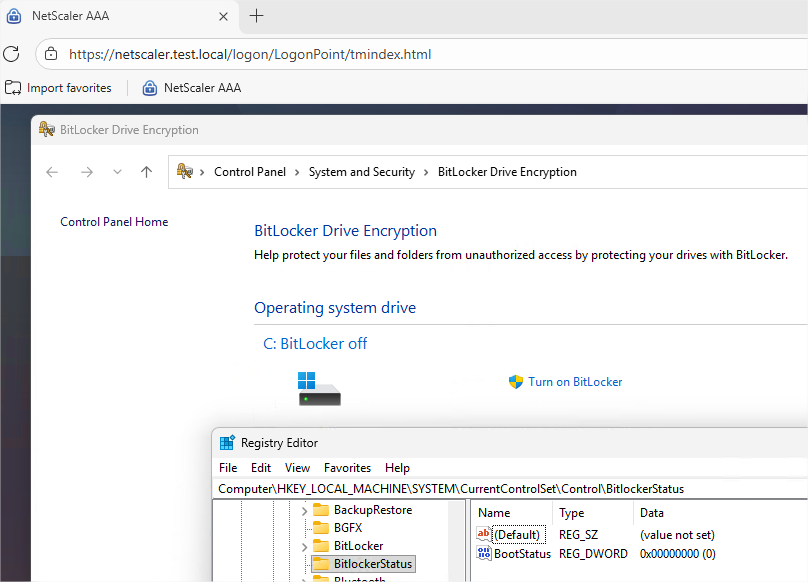Click the BitLocker key folder icon

(x=321, y=546)
